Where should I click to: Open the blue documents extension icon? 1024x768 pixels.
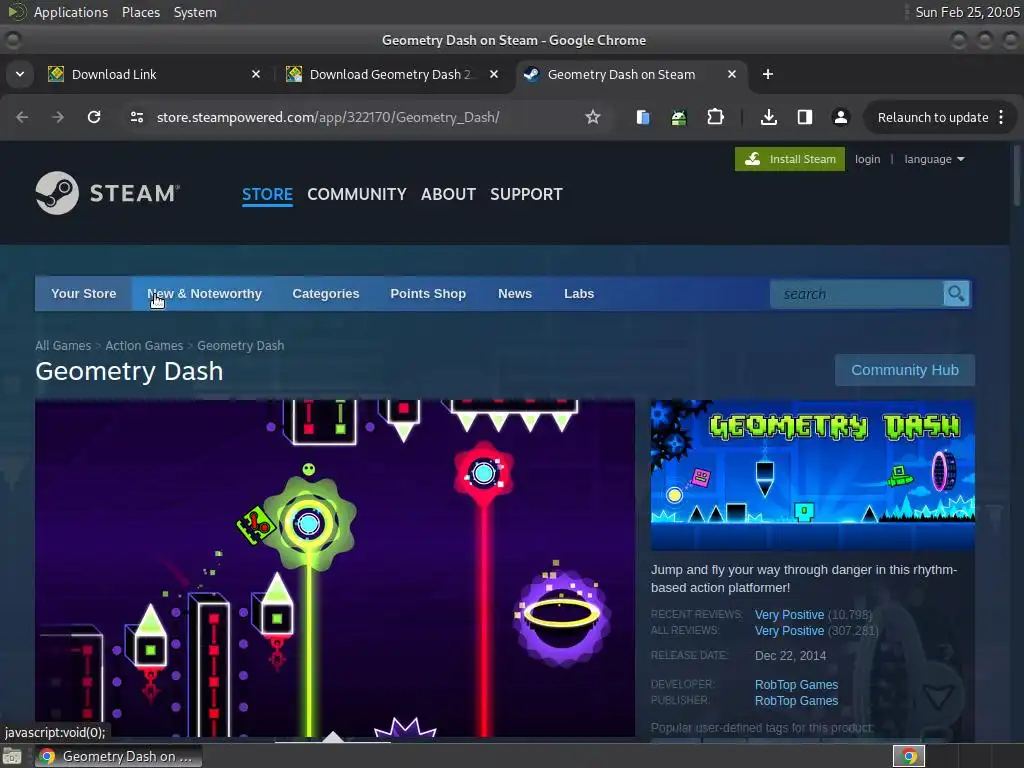(x=643, y=117)
